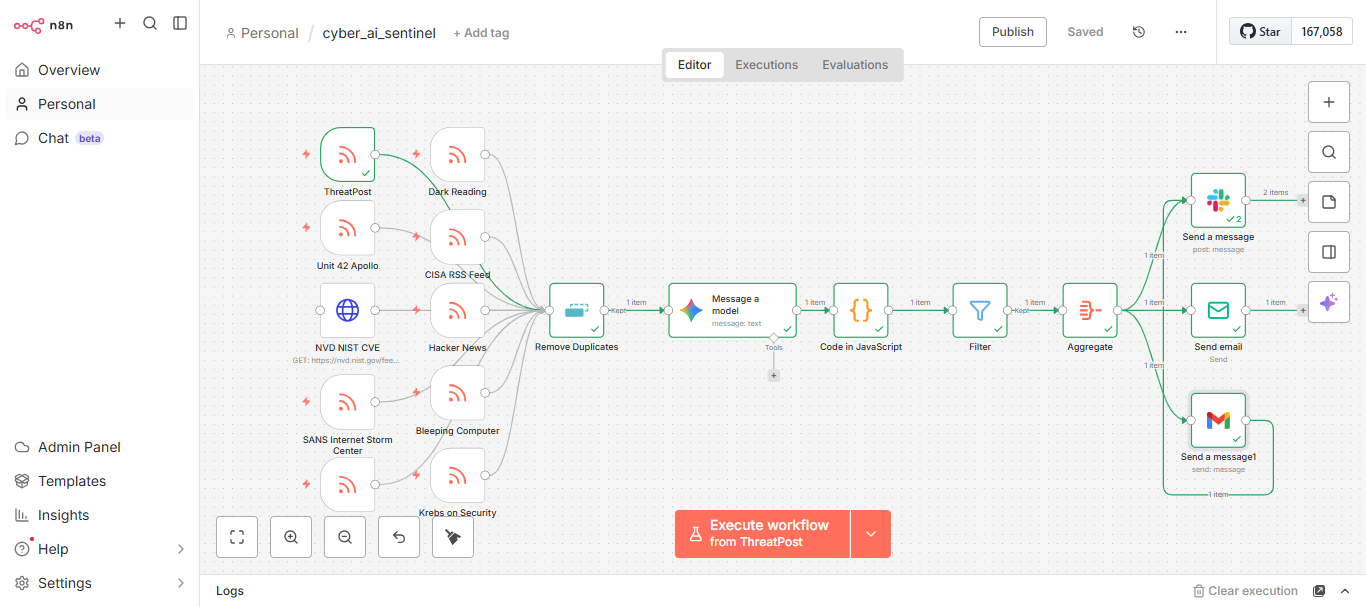The image size is (1366, 607).
Task: Expand the Settings submenu
Action: coord(181,583)
